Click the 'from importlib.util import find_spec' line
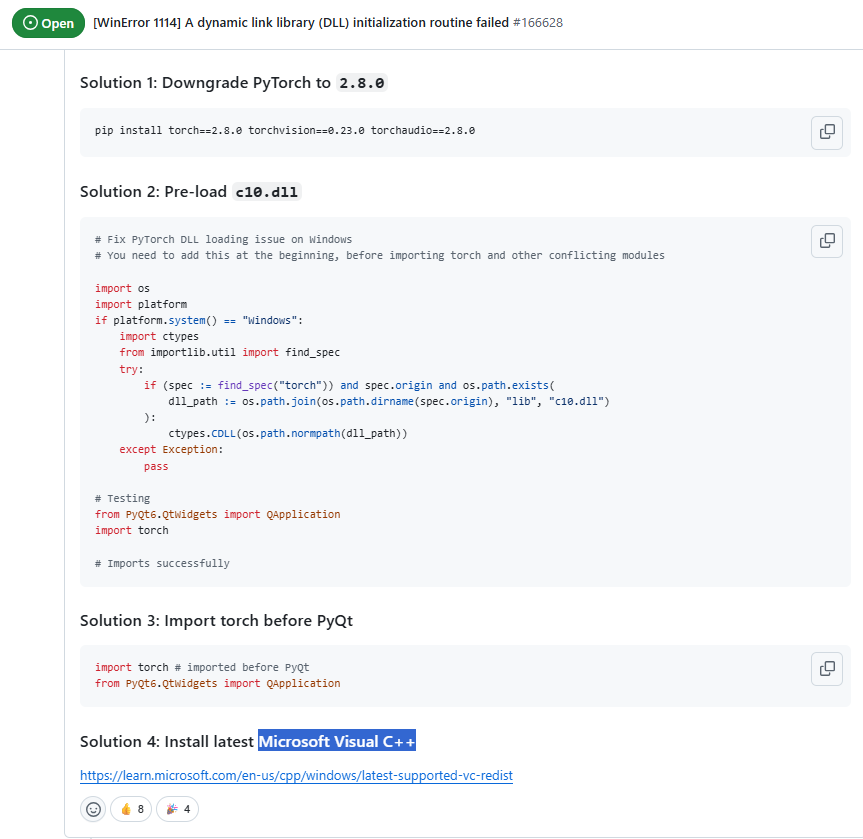The height and width of the screenshot is (839, 863). point(230,352)
